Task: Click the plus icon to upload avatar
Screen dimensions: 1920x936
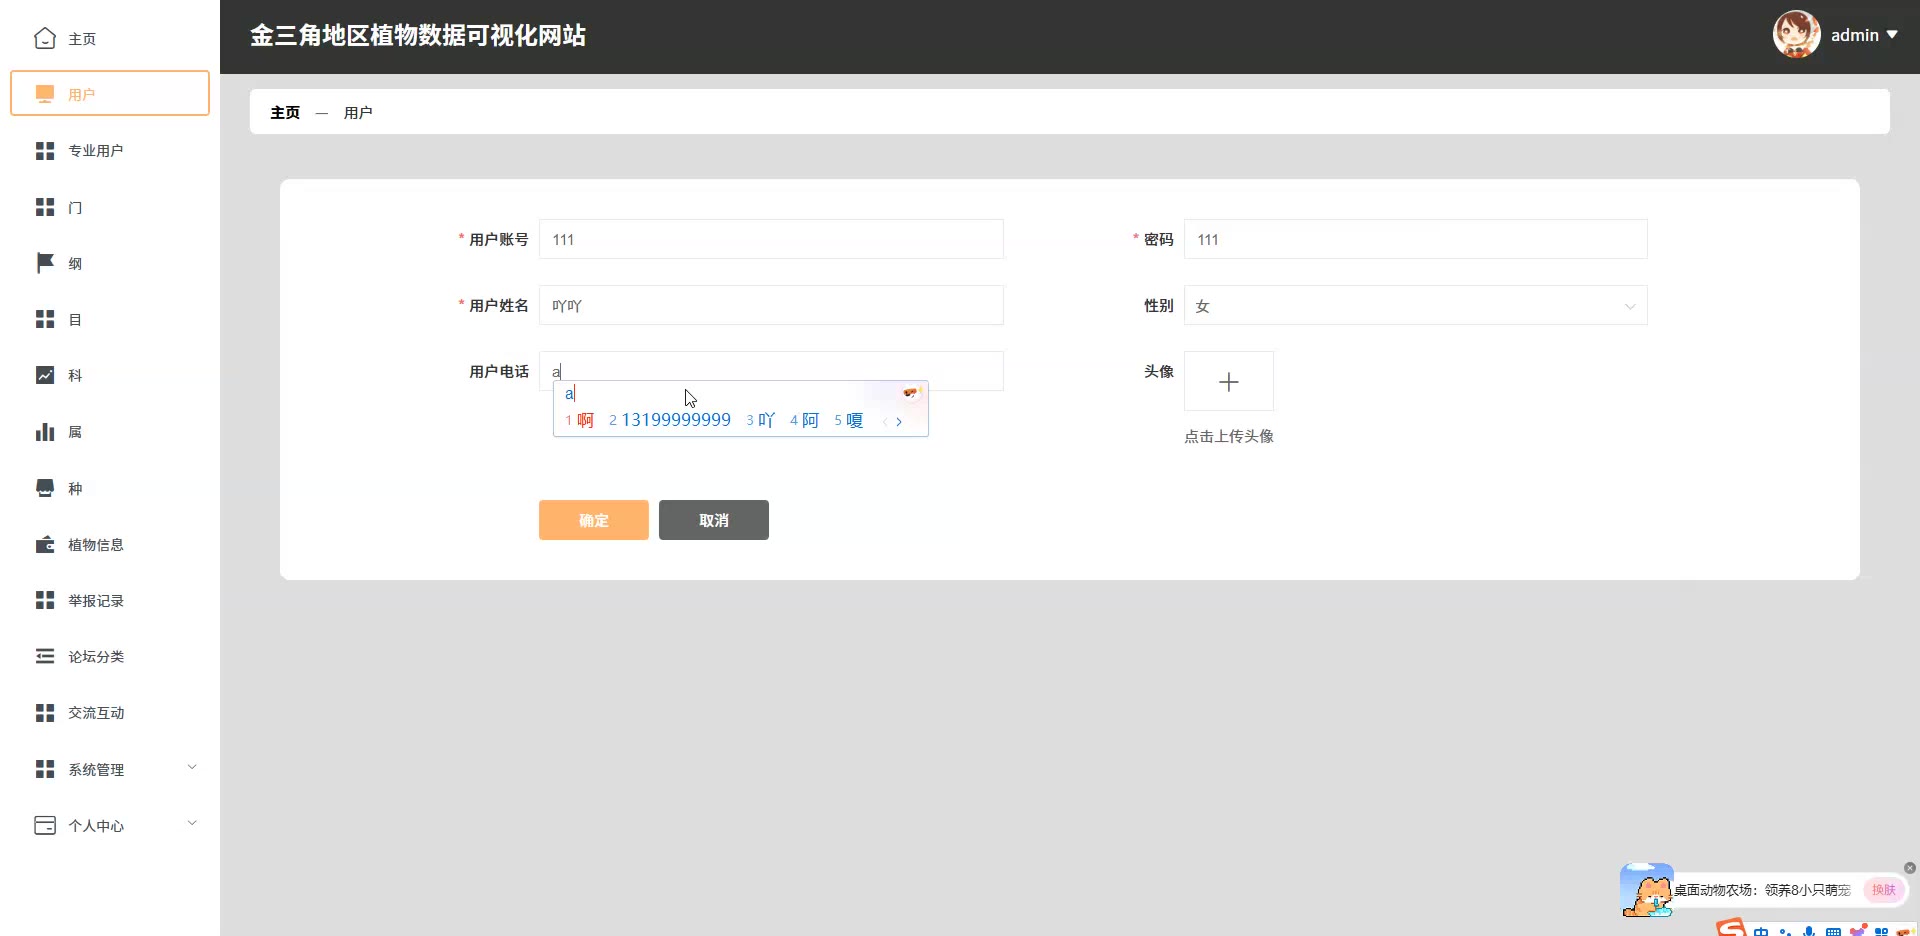Action: click(1229, 381)
